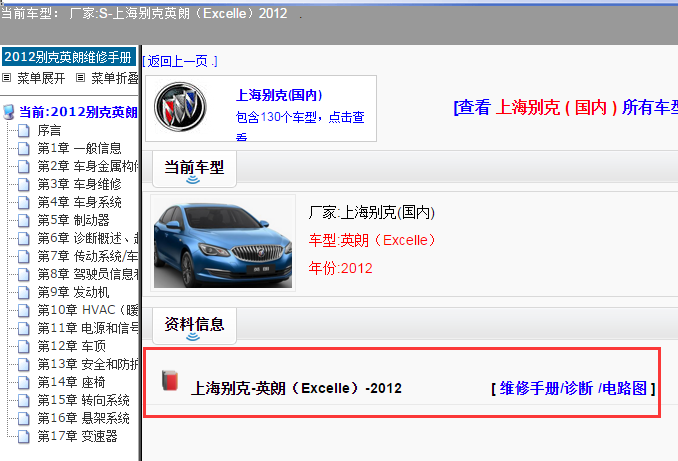The height and width of the screenshot is (461, 678).
Task: Click the page icon beside 第3章 车身维修
Action: pyautogui.click(x=24, y=185)
